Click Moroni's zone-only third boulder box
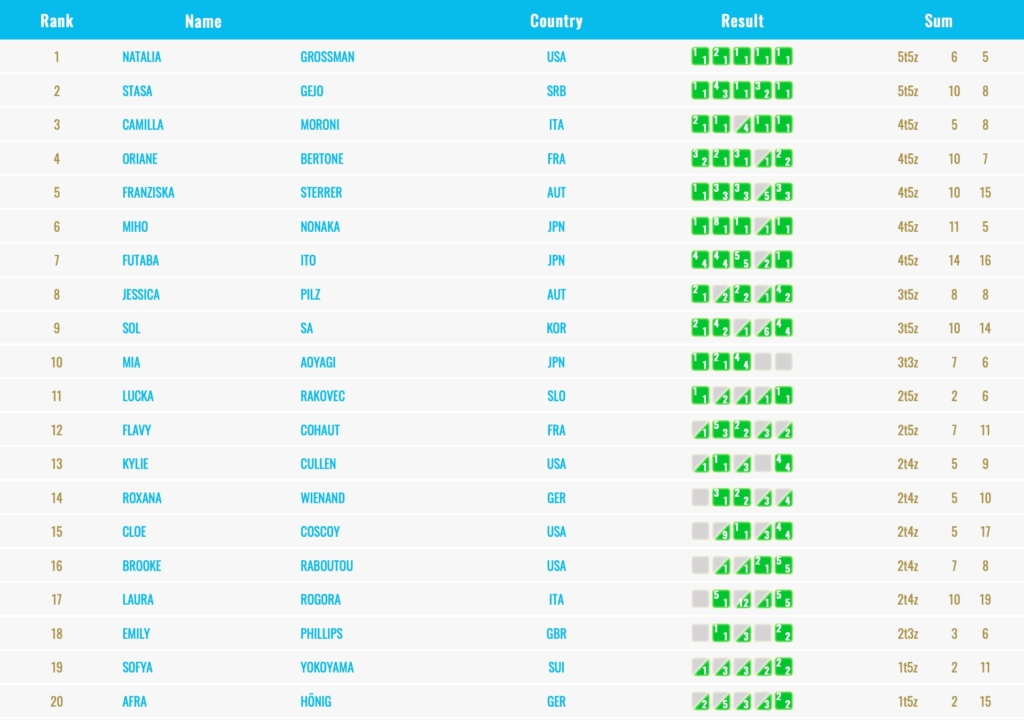 coord(742,125)
